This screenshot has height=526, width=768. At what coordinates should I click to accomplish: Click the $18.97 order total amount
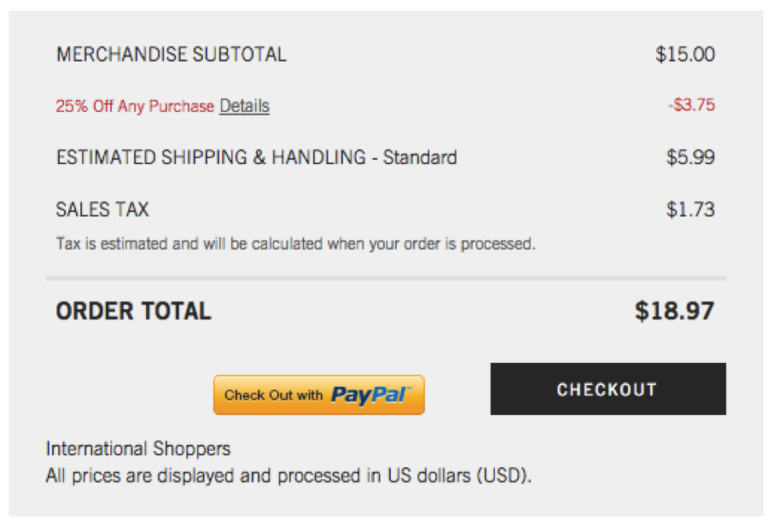coord(674,312)
